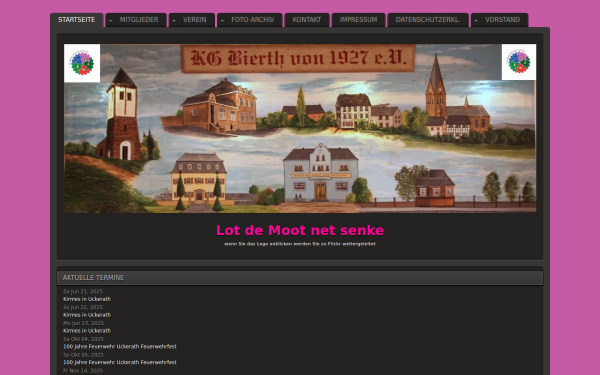600x375 pixels.
Task: Click the Flickr redirect hint text
Action: click(x=300, y=244)
